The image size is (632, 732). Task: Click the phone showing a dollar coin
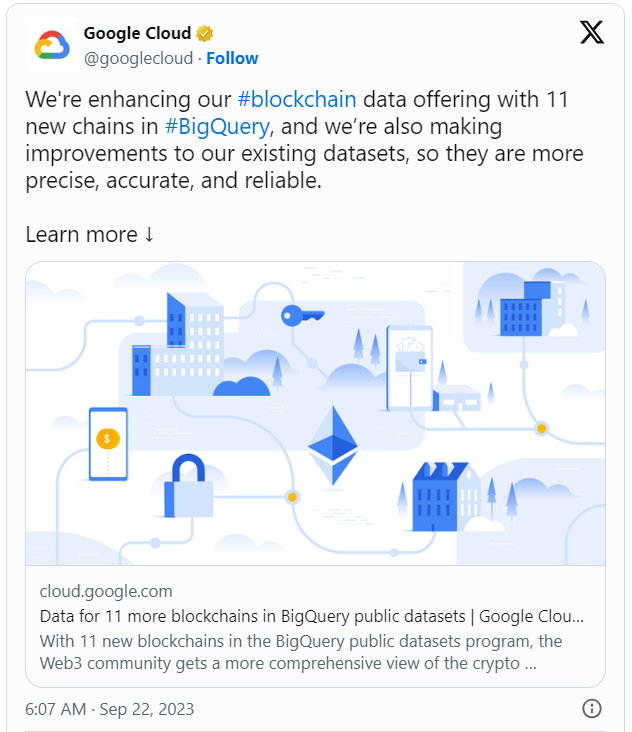(x=108, y=444)
